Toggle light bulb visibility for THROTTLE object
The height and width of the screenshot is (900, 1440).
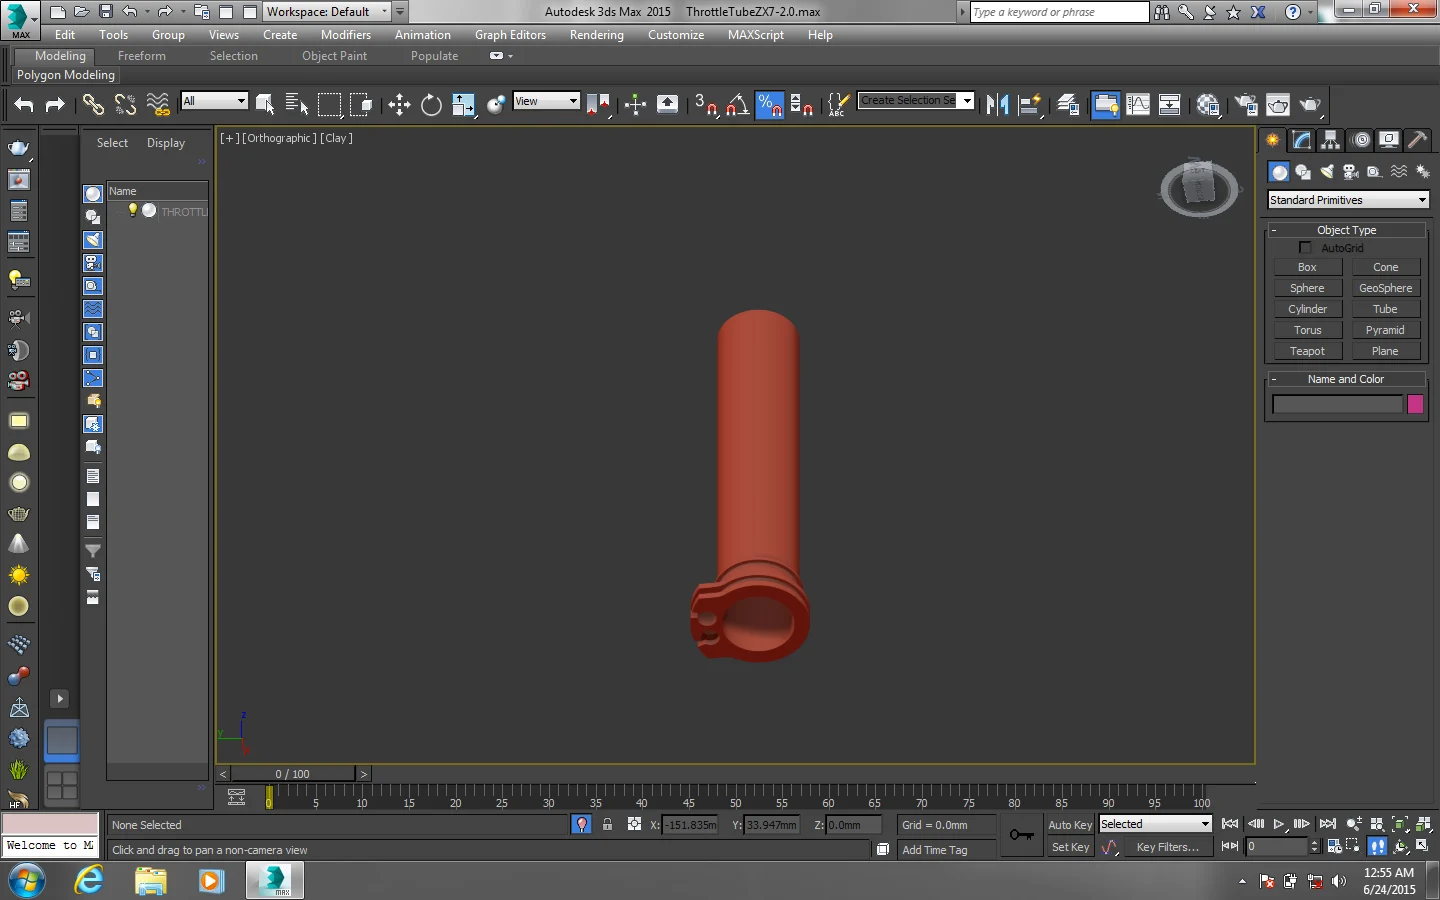132,210
